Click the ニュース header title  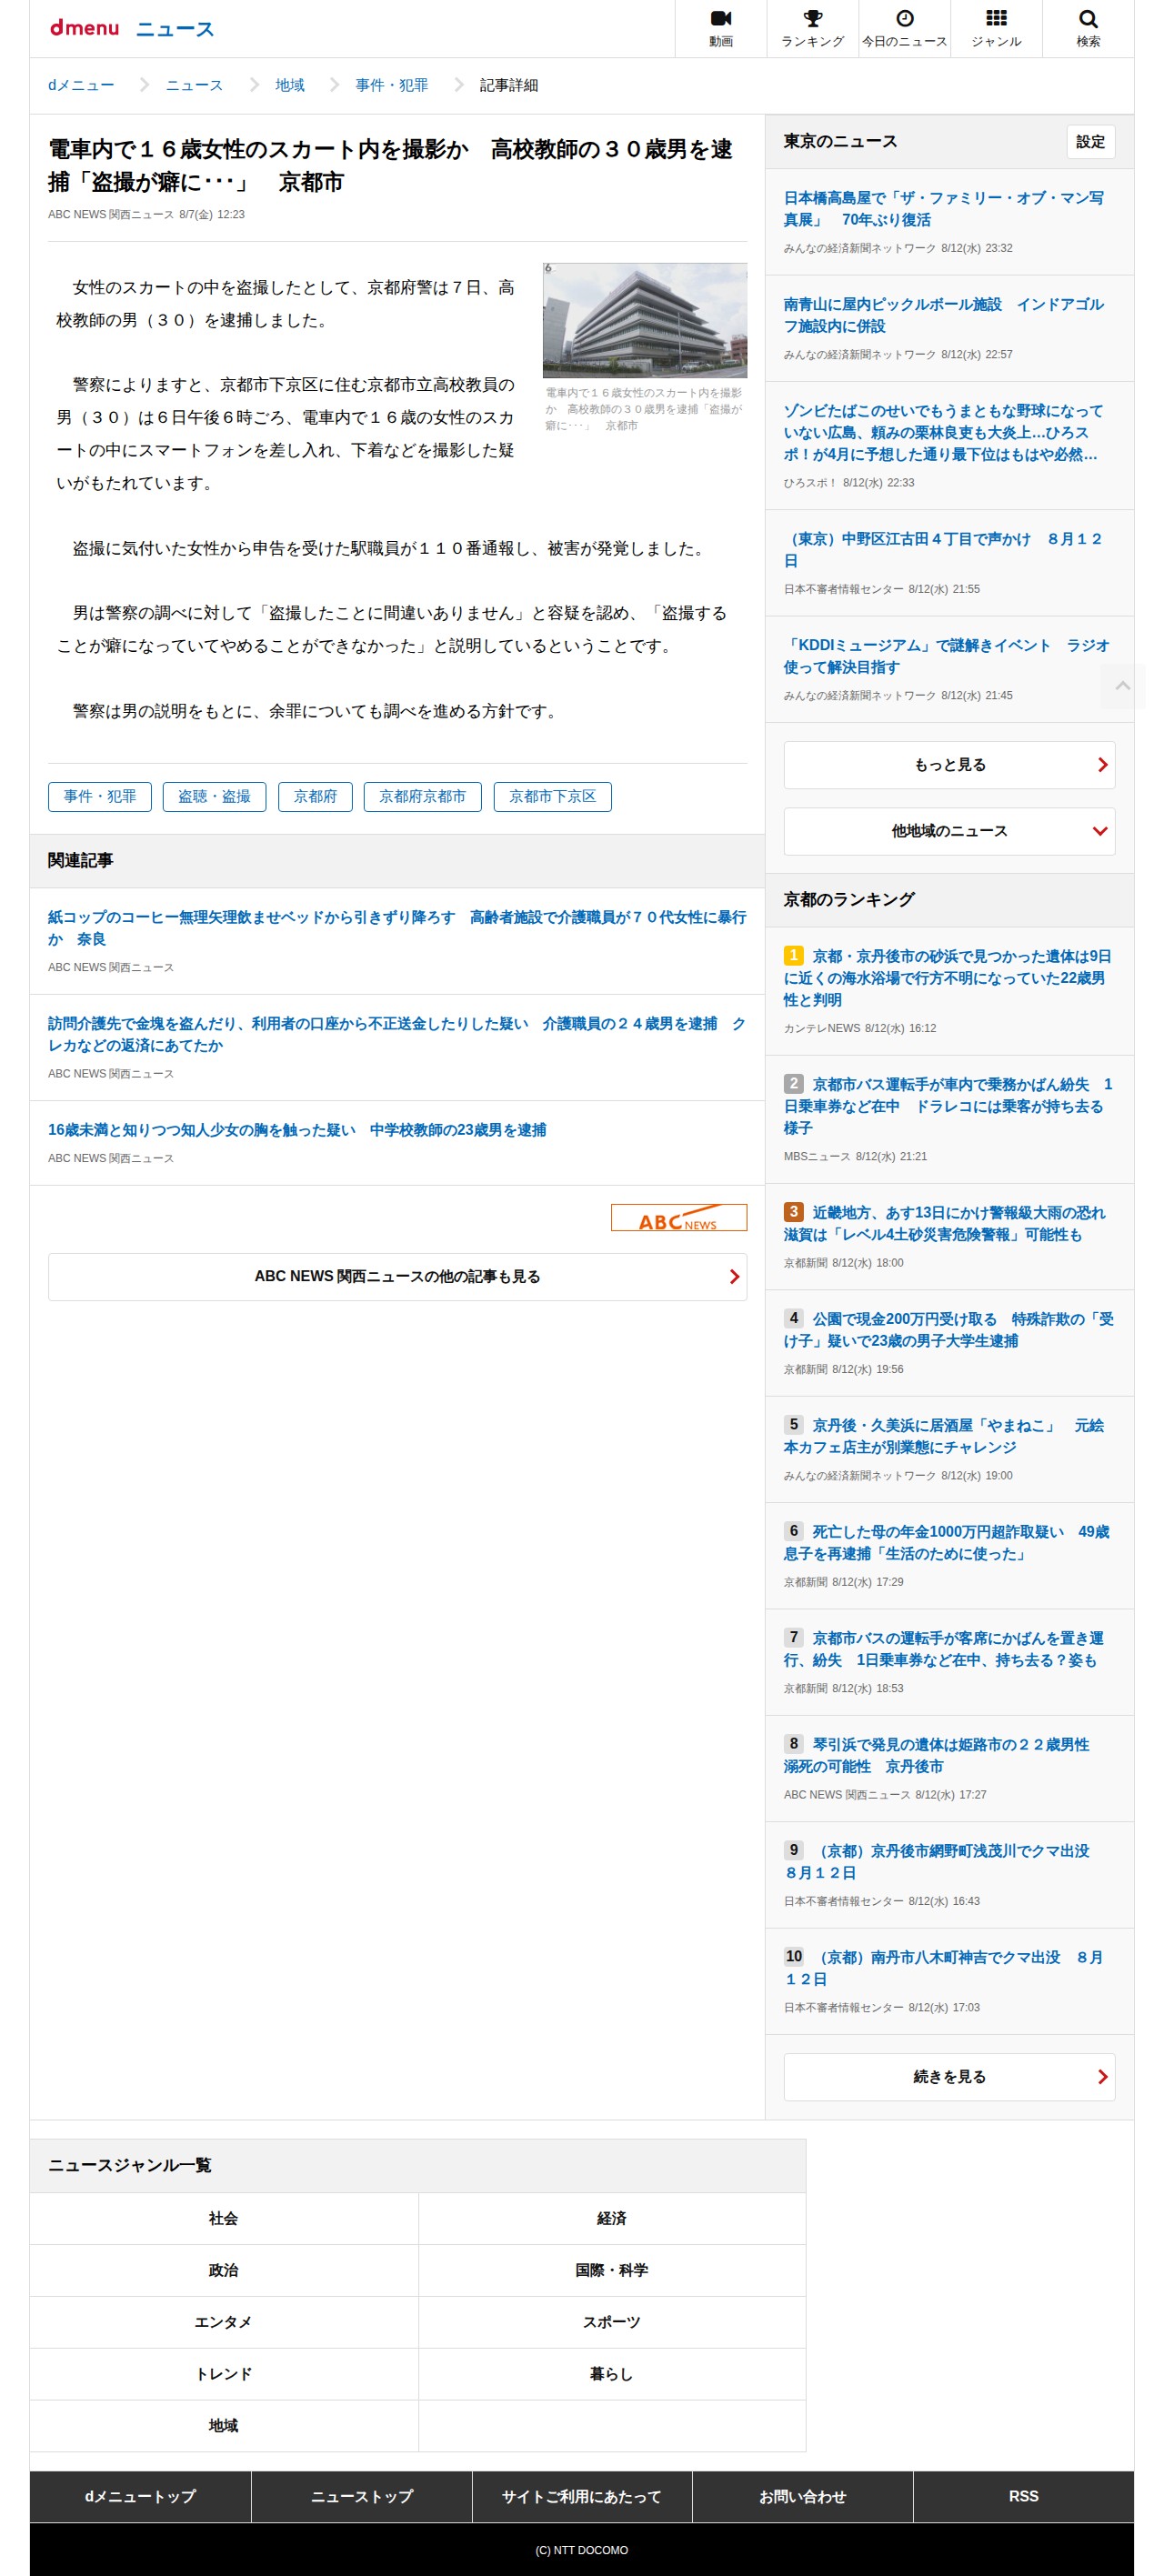pos(175,29)
